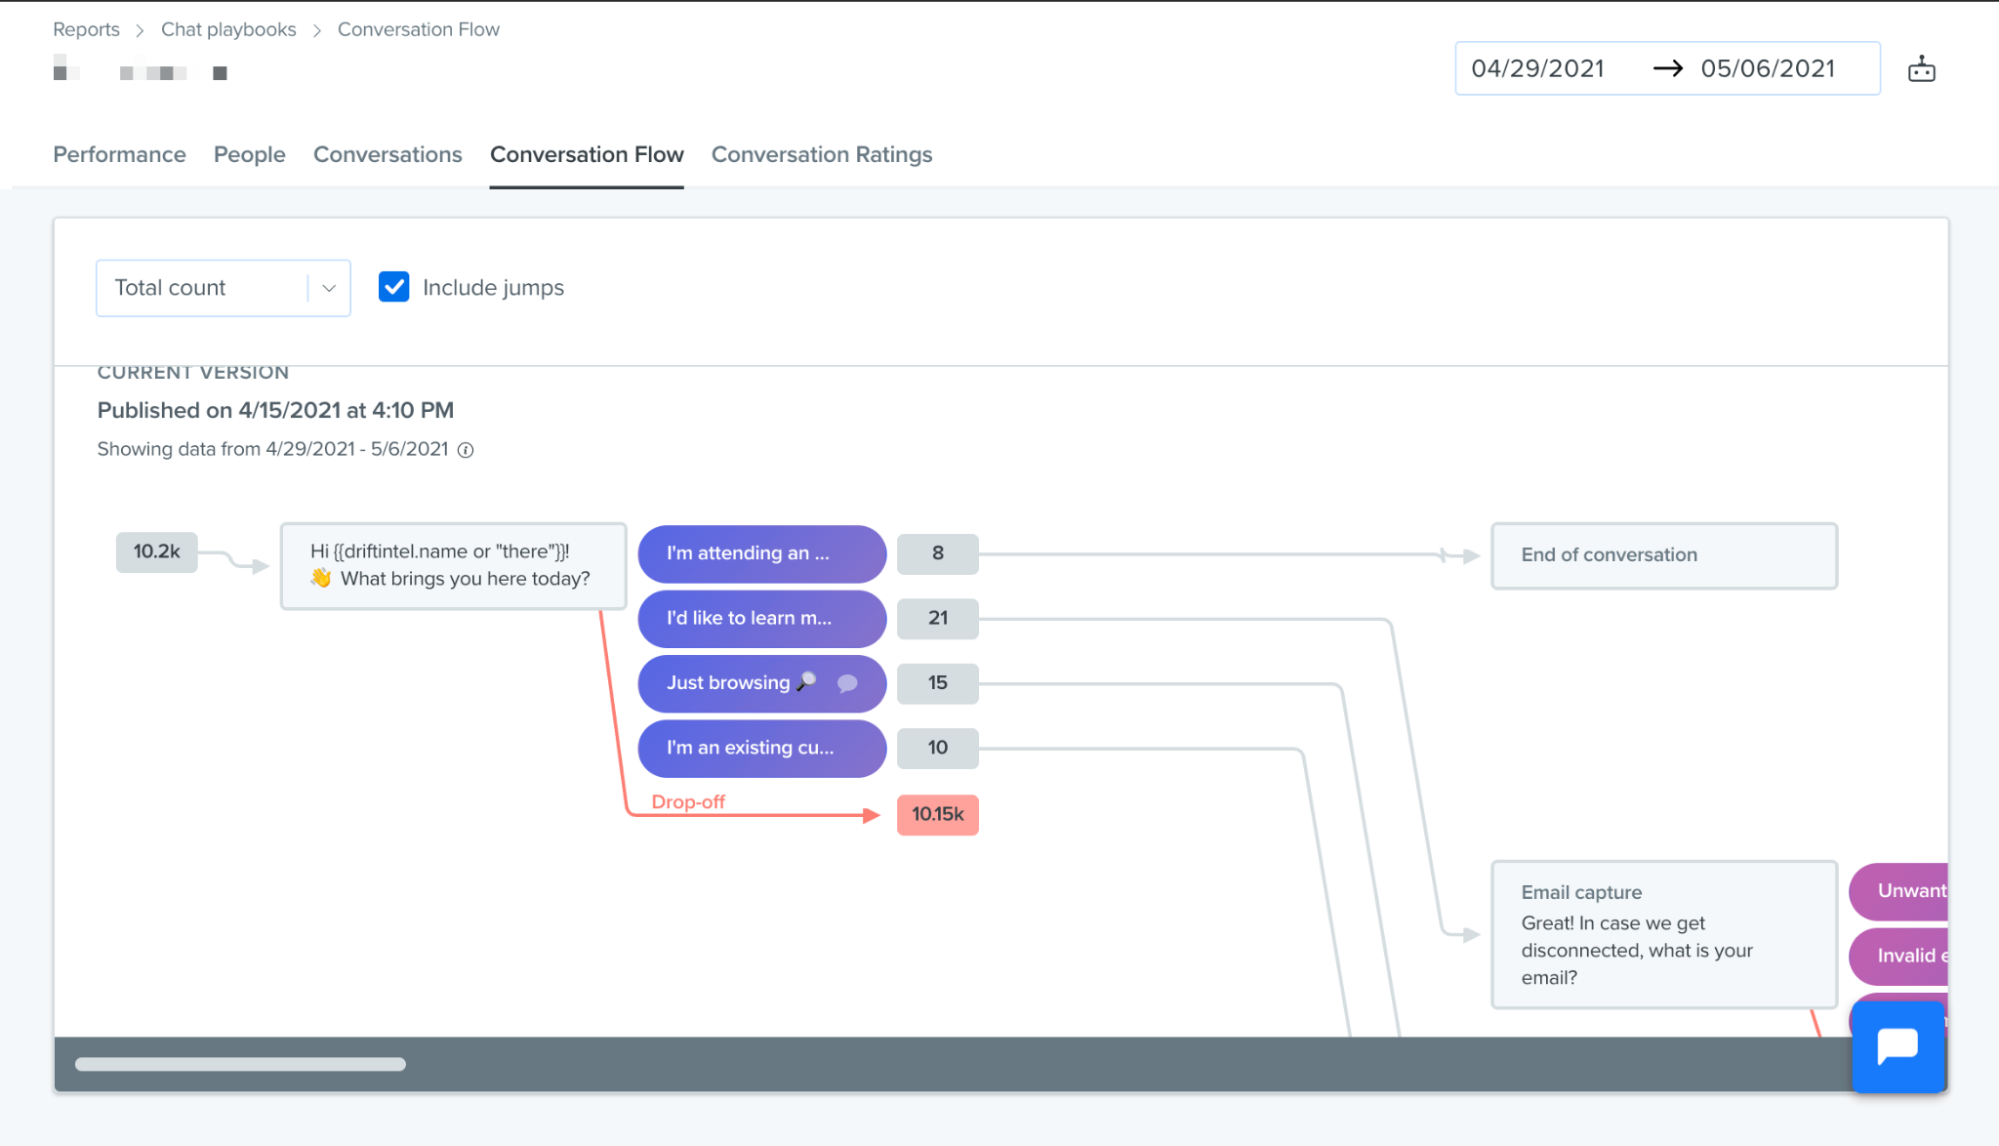Click the Reports breadcrumb link
1999x1146 pixels.
click(x=86, y=29)
